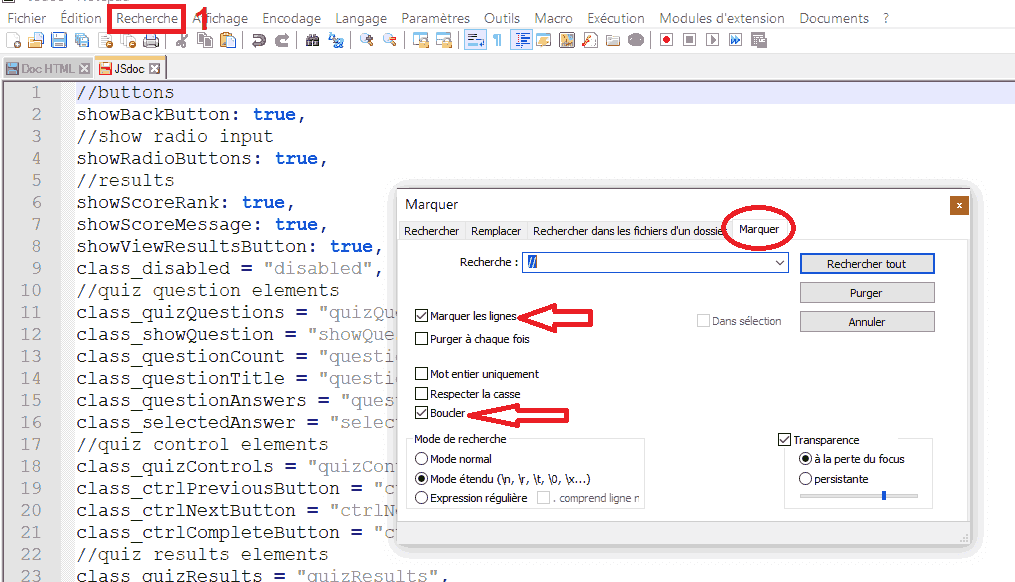Viewport: 1015px width, 582px height.
Task: Open the Recherche menu
Action: coord(147,18)
